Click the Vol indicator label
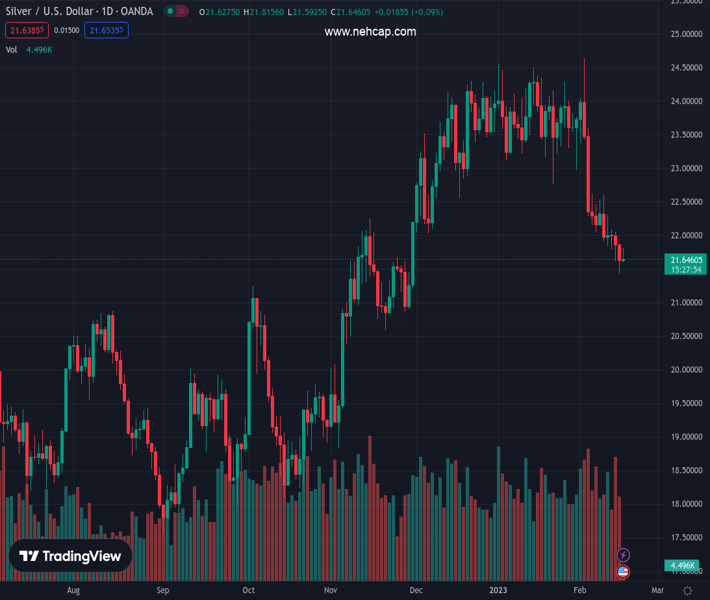This screenshot has width=710, height=600. coord(11,49)
